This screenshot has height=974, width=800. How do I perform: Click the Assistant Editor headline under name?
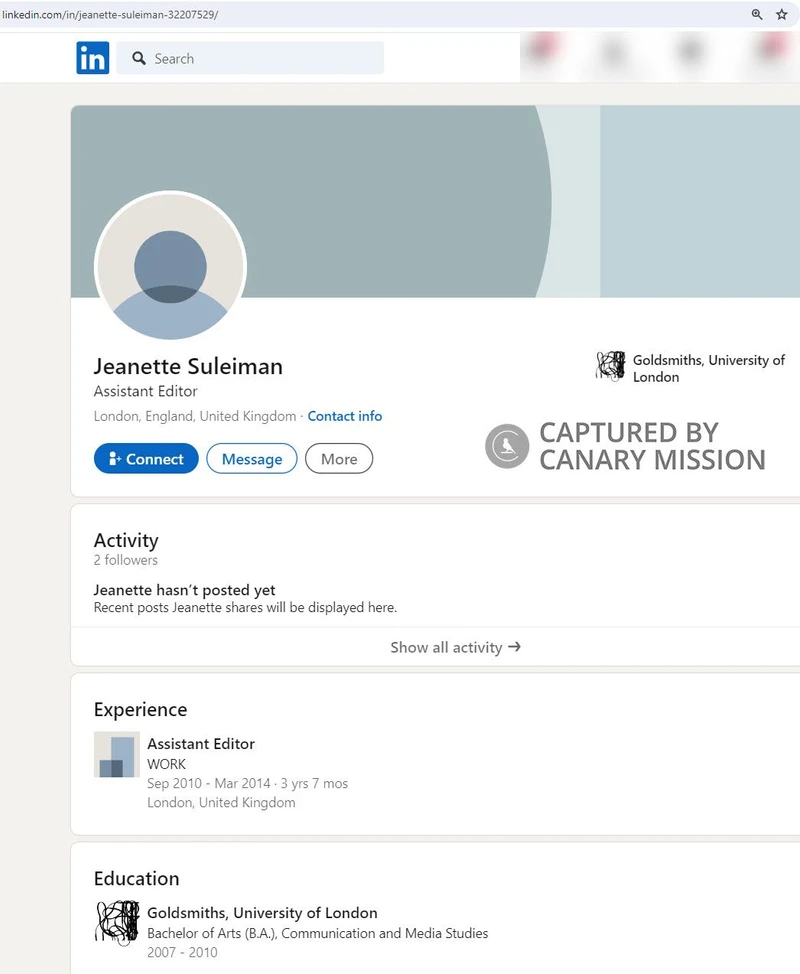pyautogui.click(x=145, y=391)
